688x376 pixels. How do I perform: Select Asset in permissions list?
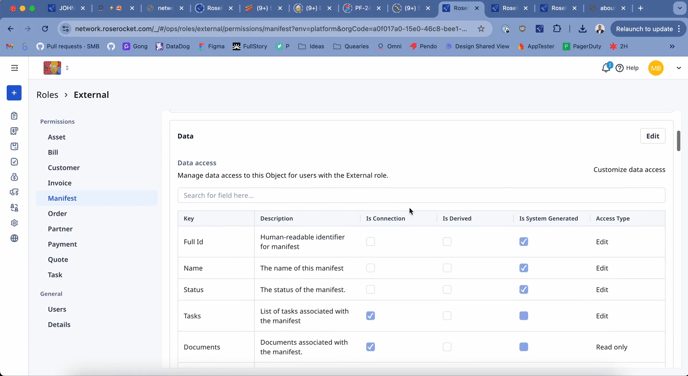coord(57,137)
